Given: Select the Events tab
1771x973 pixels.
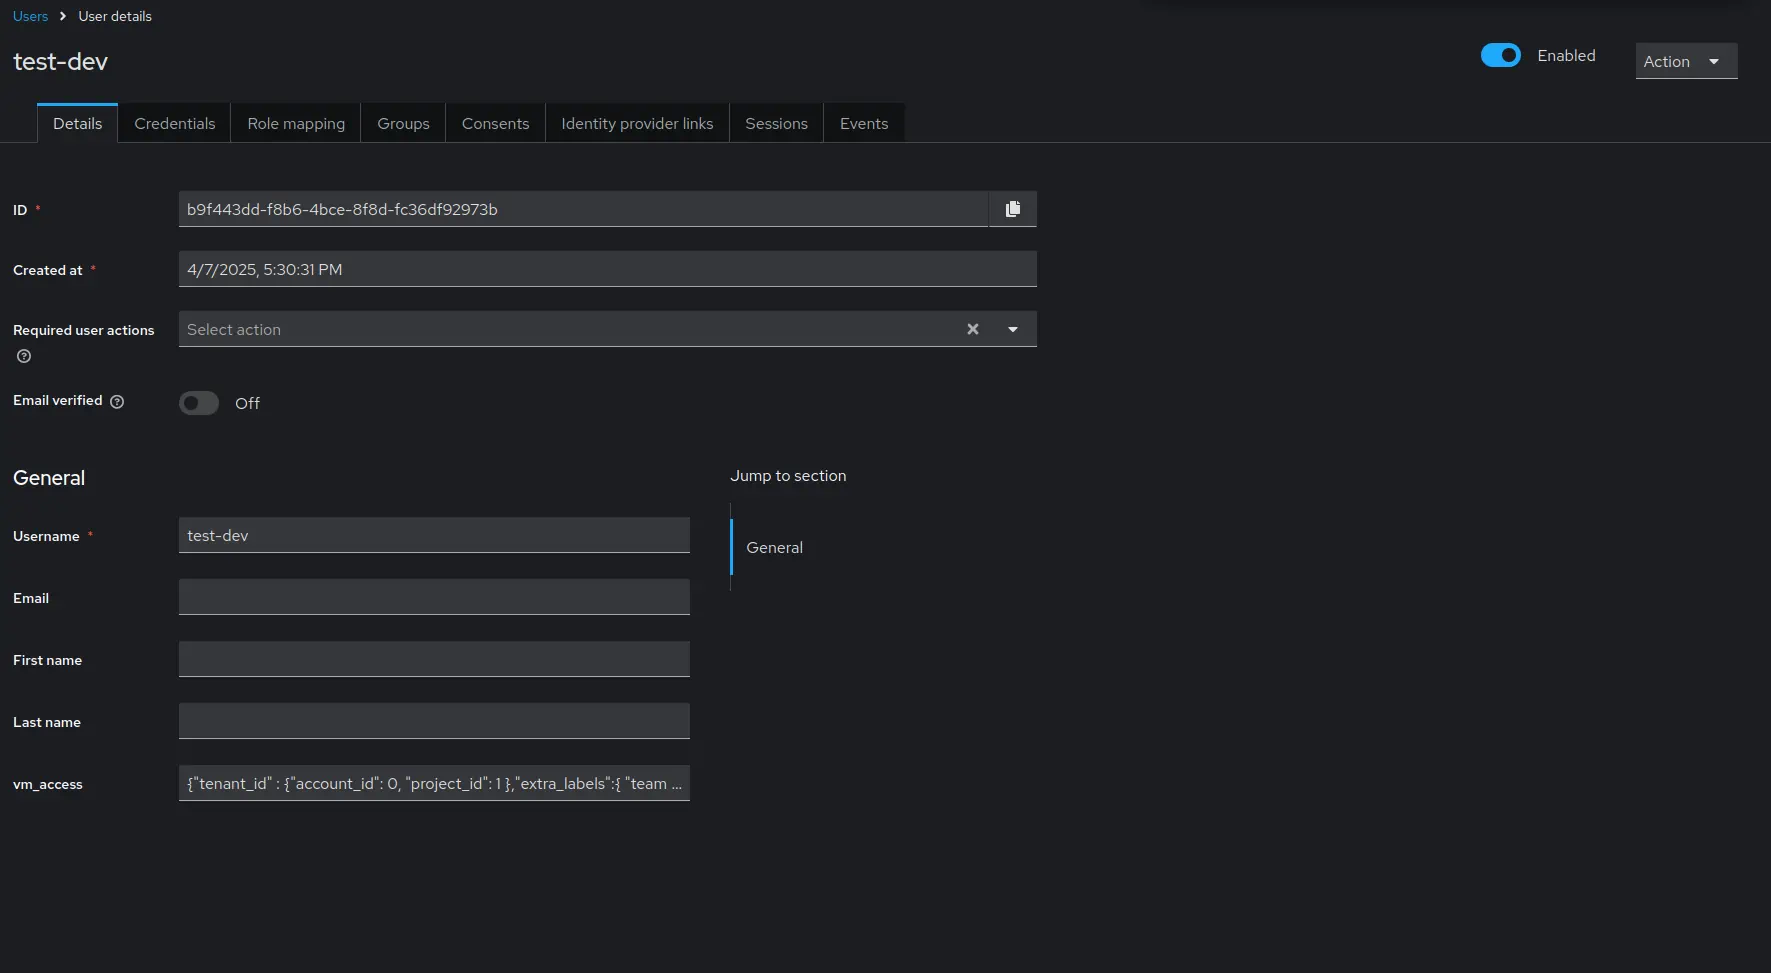Looking at the screenshot, I should [863, 124].
